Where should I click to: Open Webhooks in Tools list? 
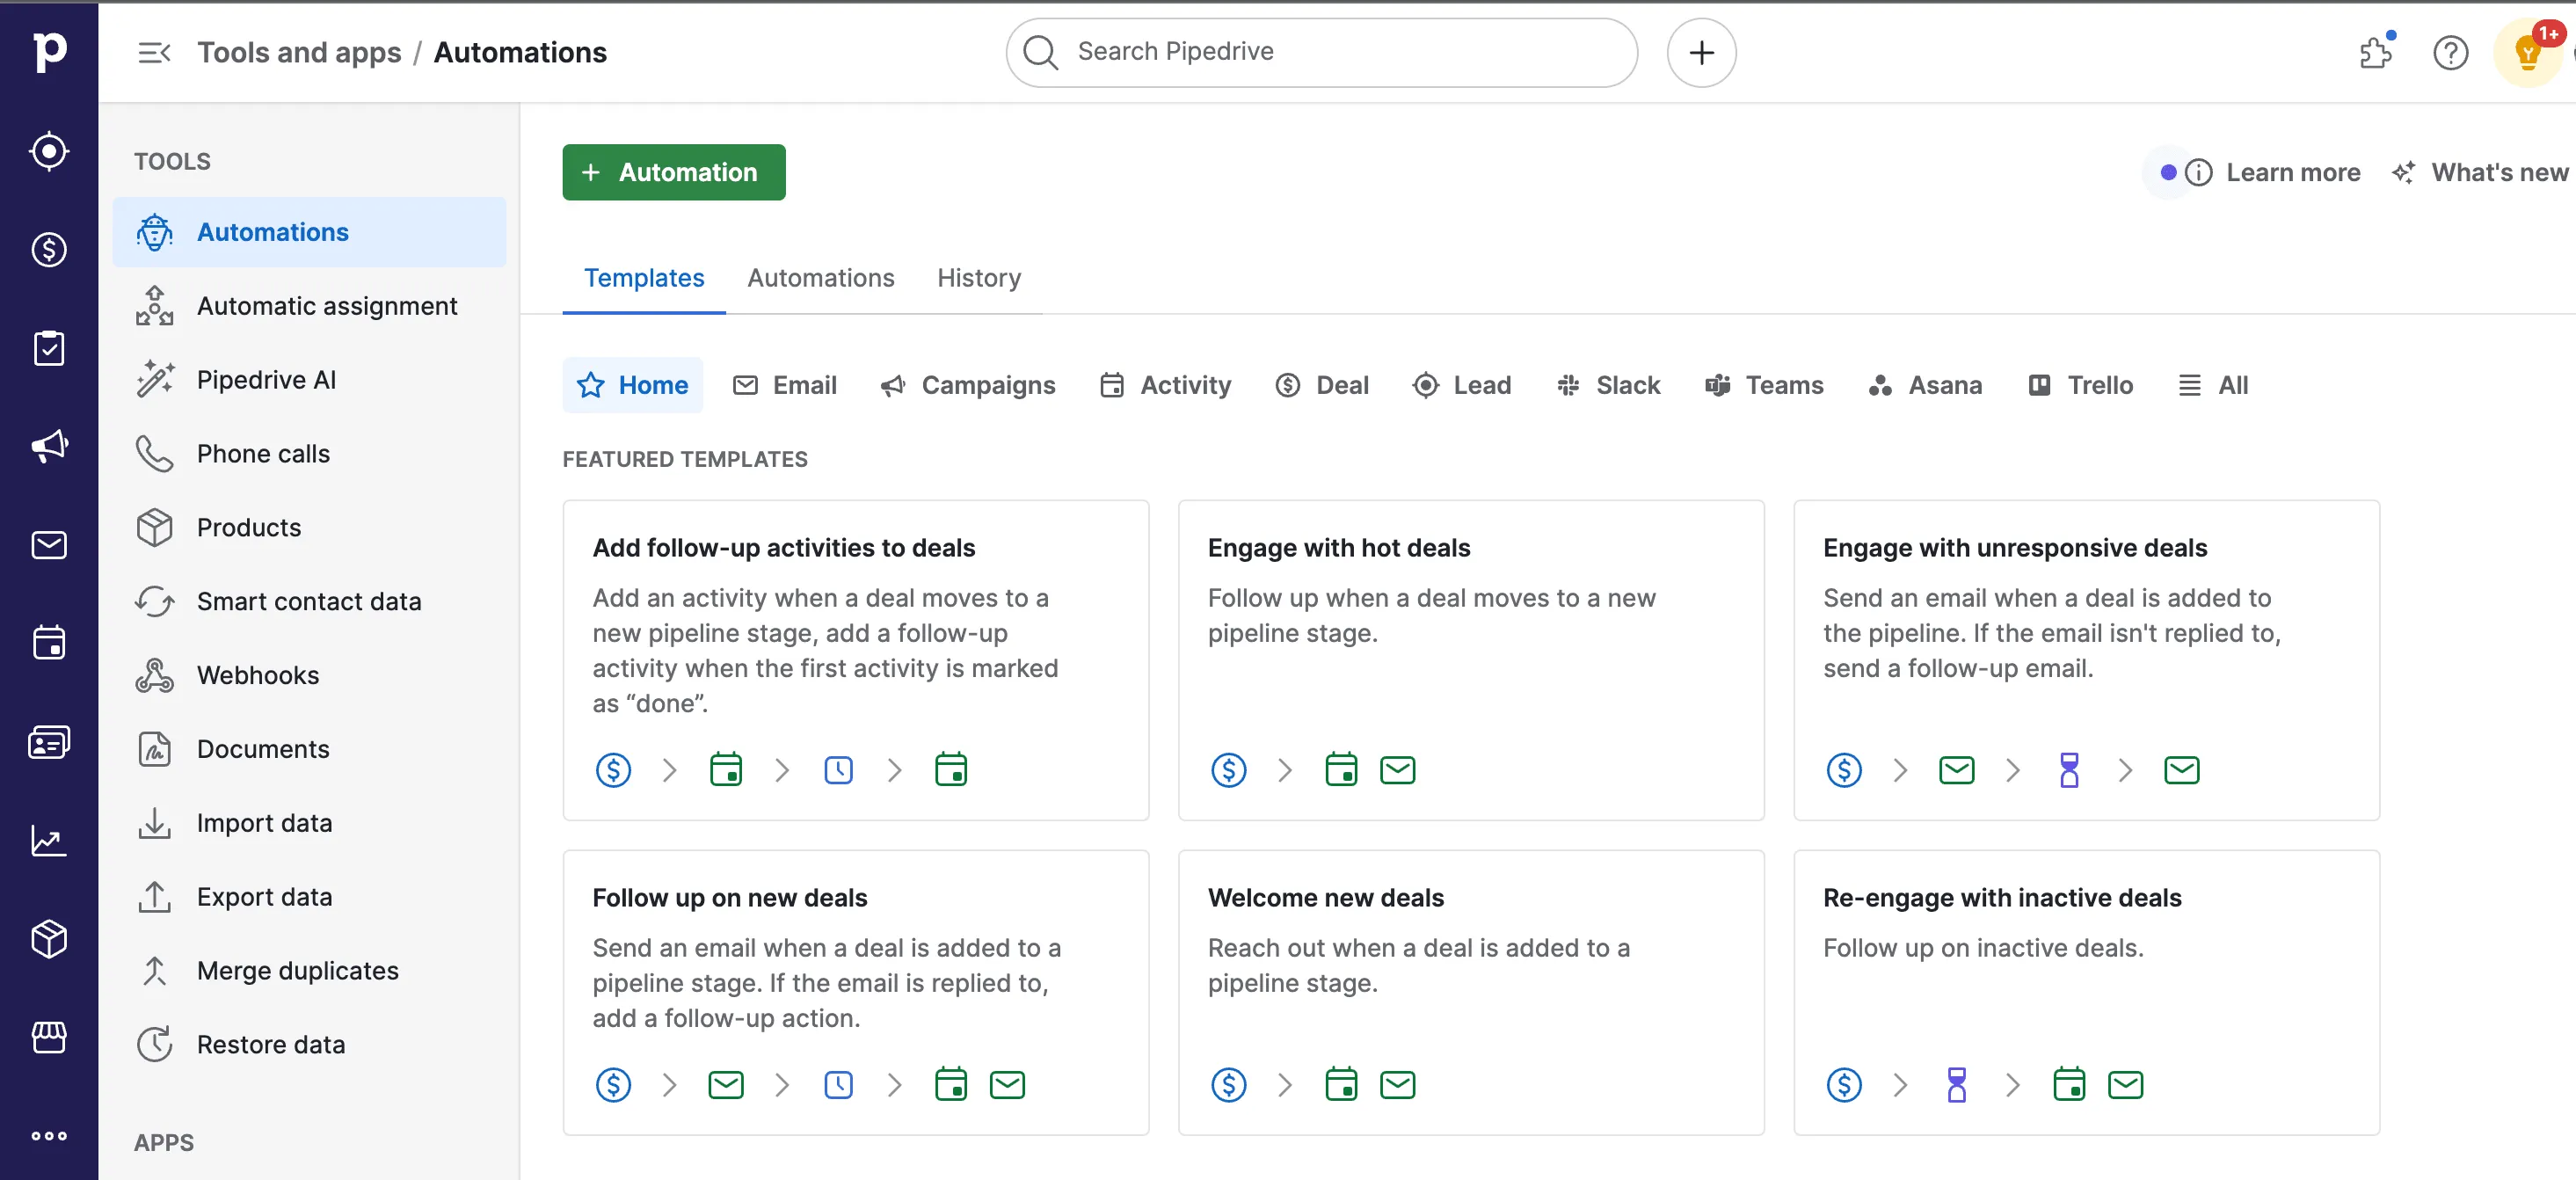tap(309, 675)
